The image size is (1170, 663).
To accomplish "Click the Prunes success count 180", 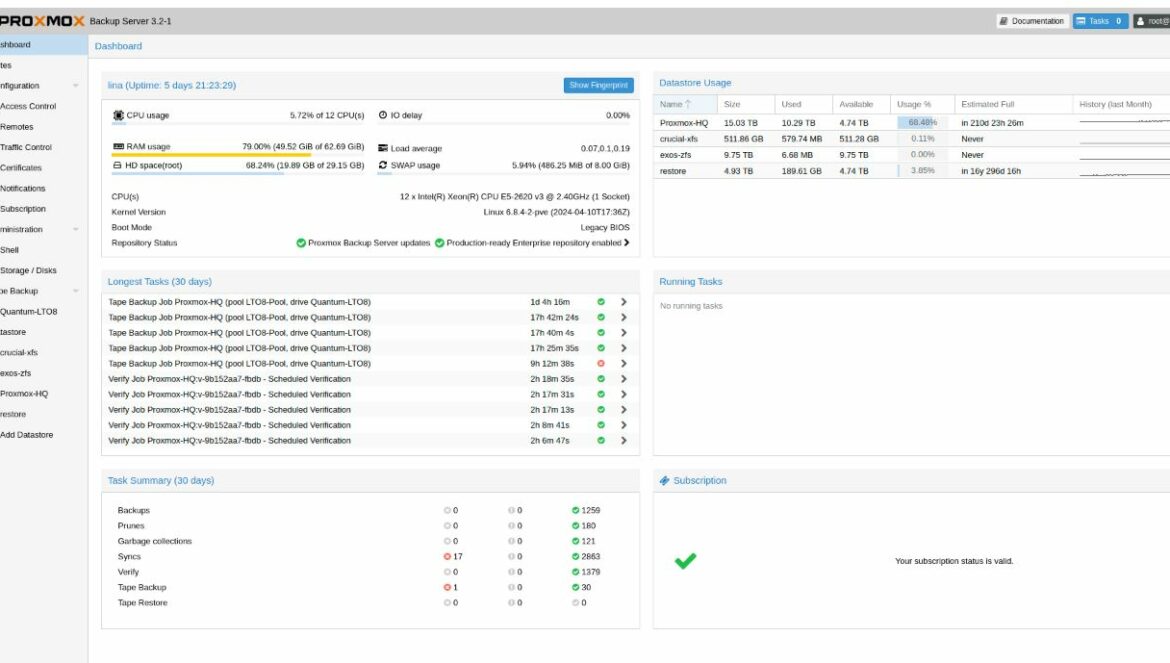I will 584,526.
